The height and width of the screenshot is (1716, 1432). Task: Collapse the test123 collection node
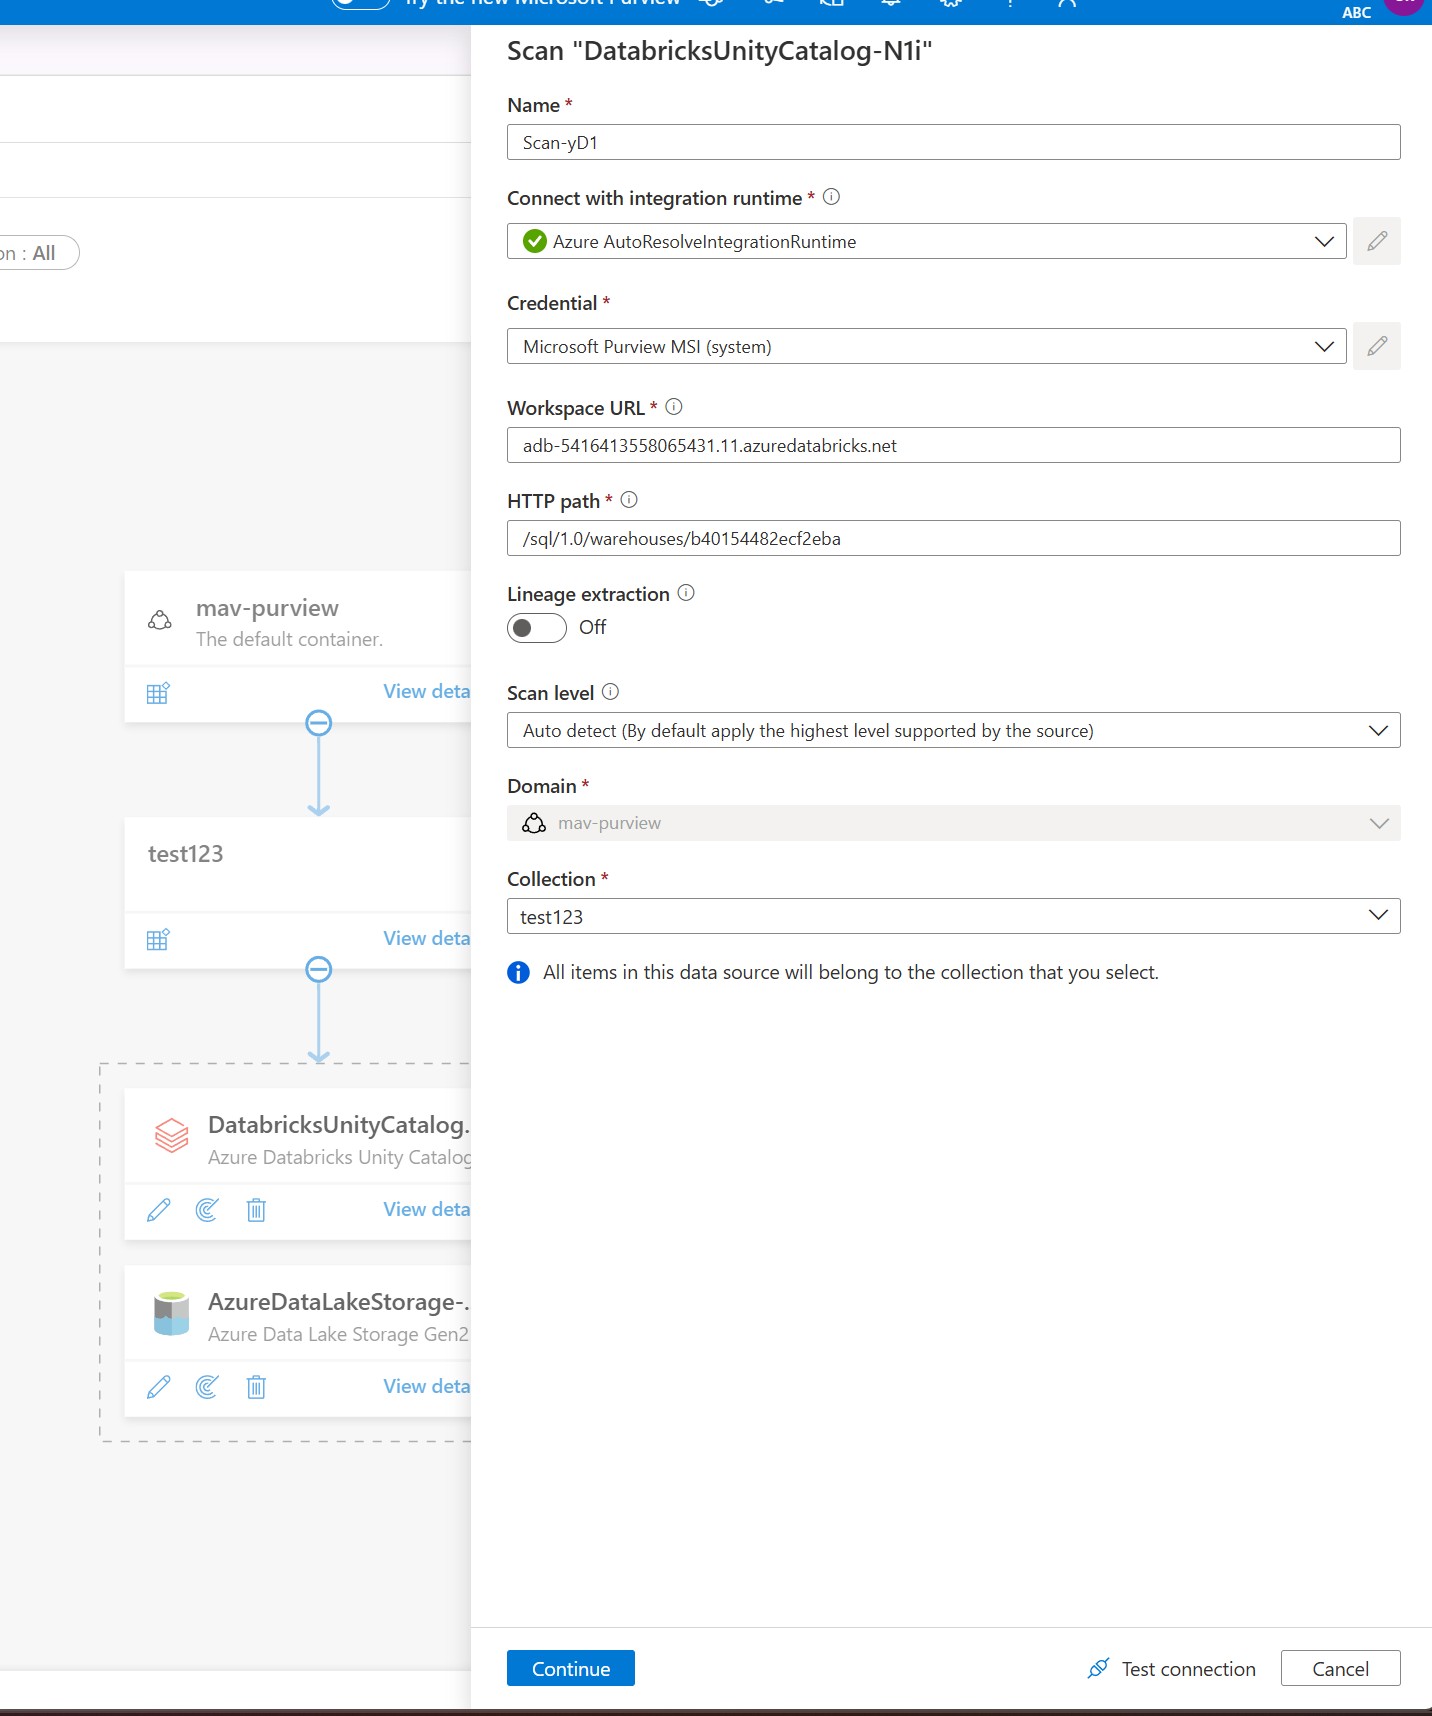coord(319,969)
